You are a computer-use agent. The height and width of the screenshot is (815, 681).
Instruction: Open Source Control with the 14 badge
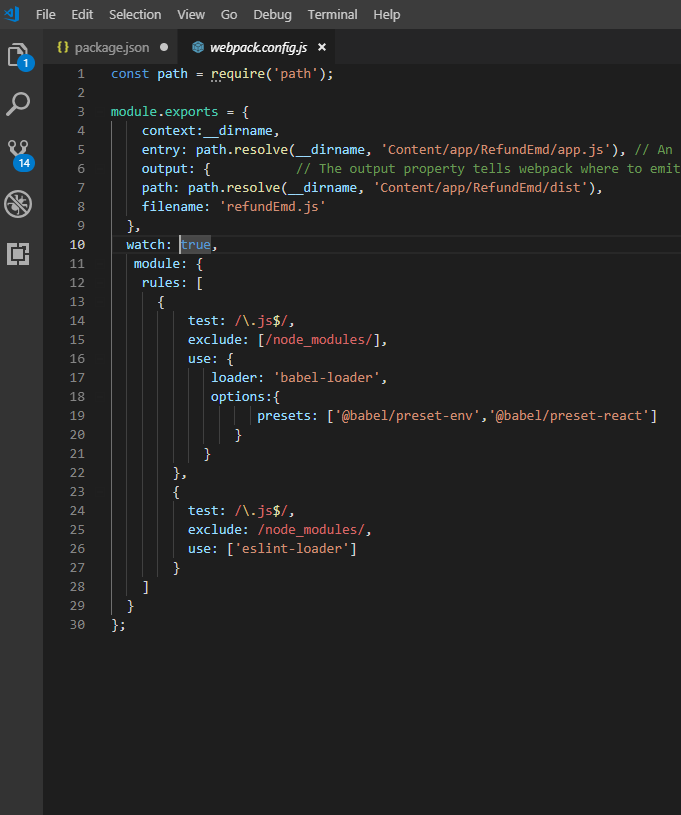pos(20,154)
